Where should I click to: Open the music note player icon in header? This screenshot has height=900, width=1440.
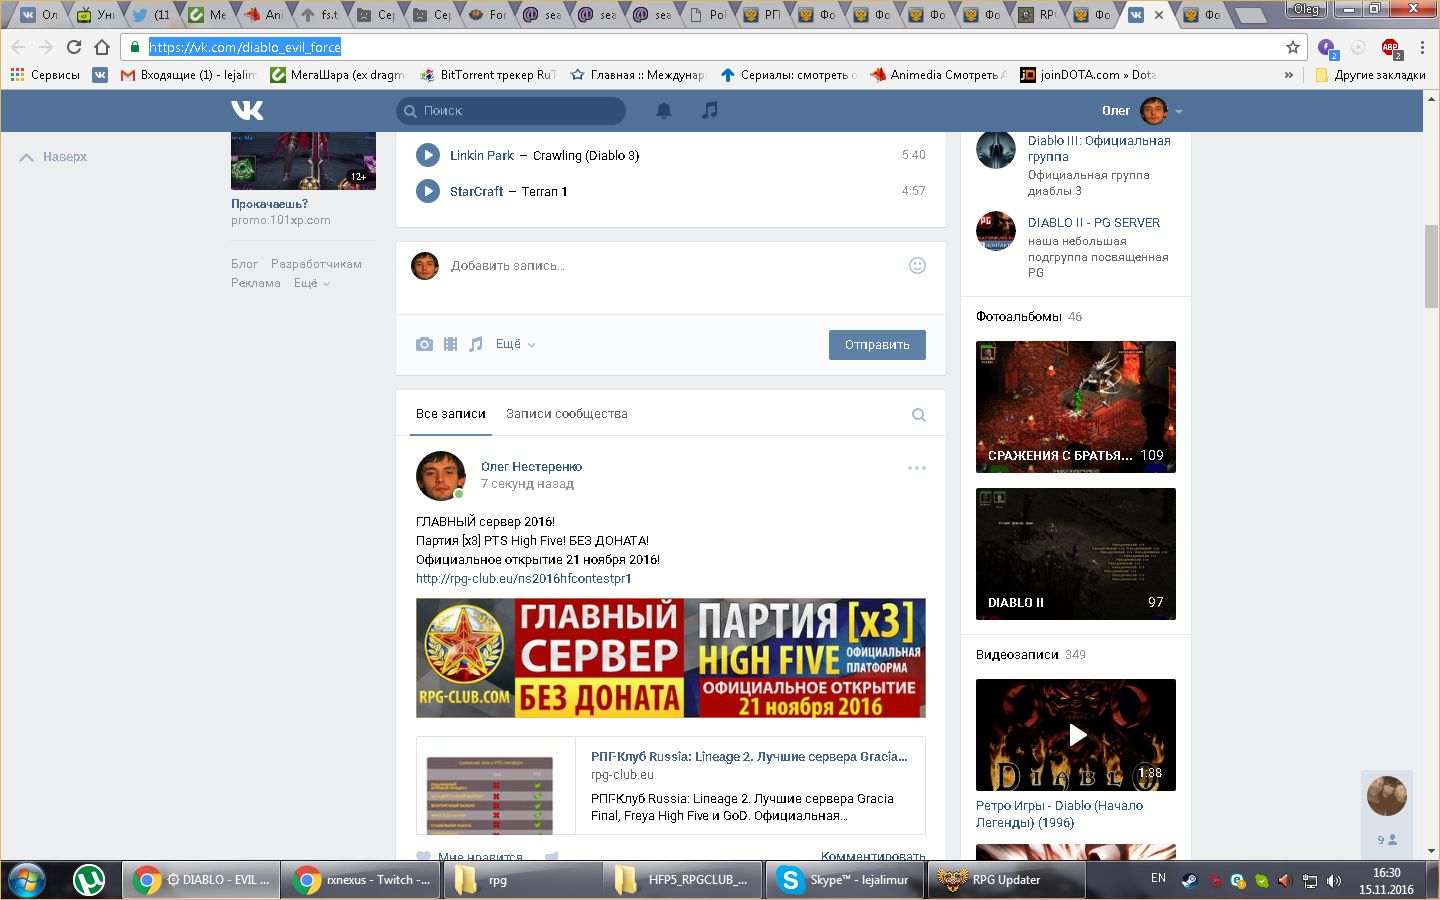click(709, 110)
